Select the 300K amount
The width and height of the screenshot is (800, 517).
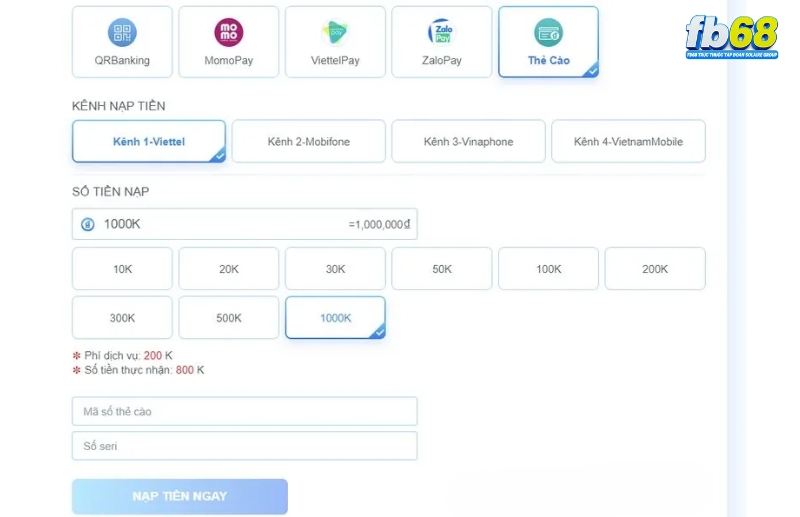point(122,317)
